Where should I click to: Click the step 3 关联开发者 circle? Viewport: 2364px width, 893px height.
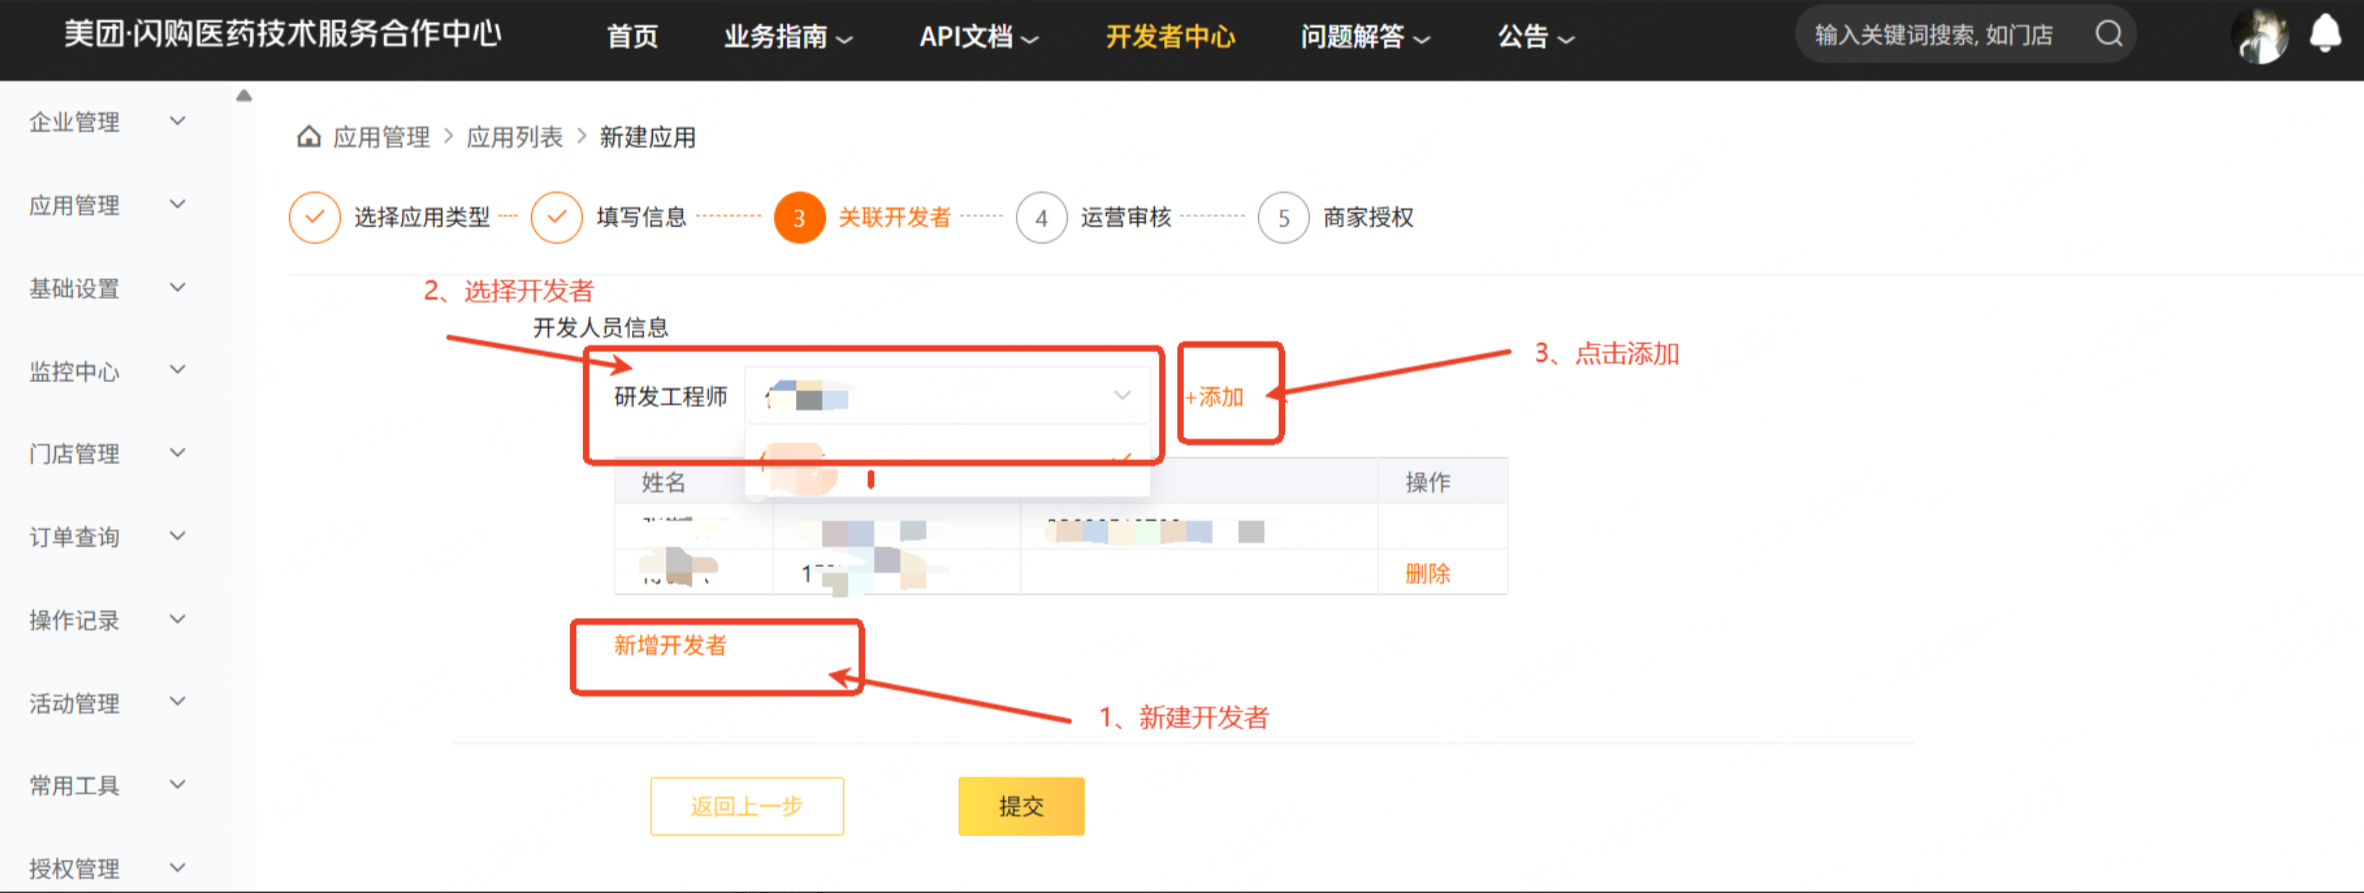799,218
